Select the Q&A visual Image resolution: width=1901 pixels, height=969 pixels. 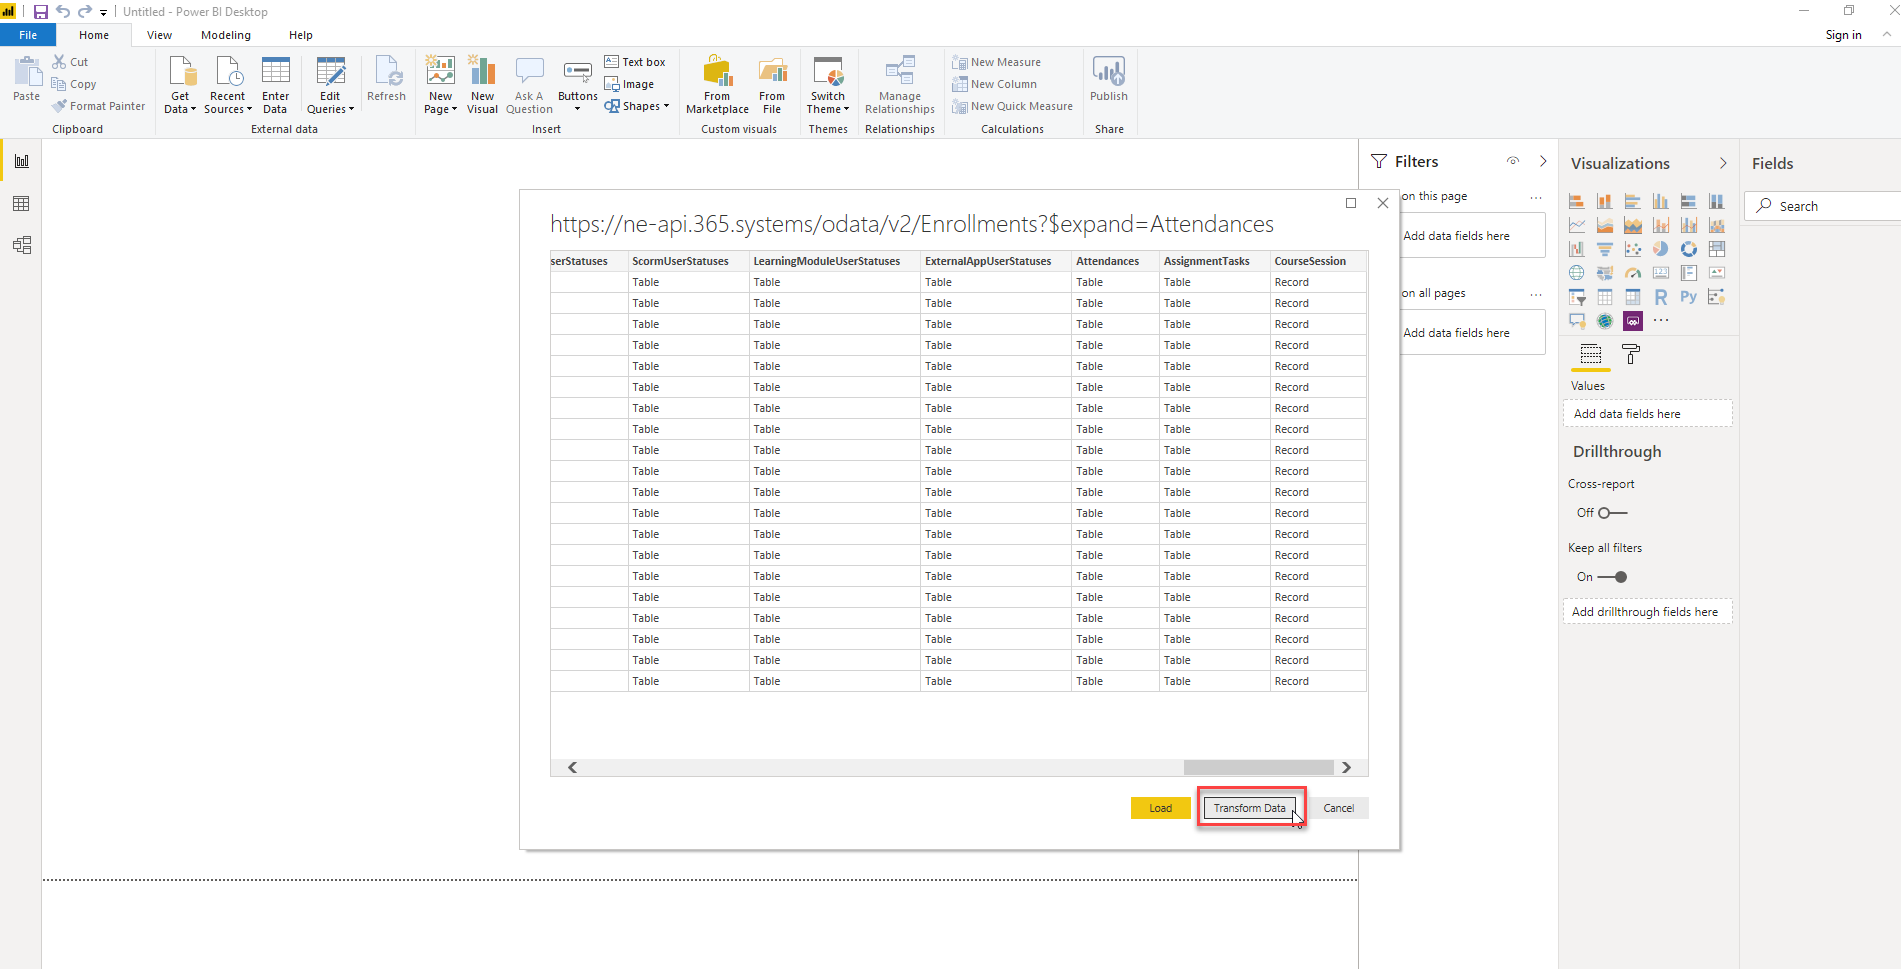click(1577, 321)
